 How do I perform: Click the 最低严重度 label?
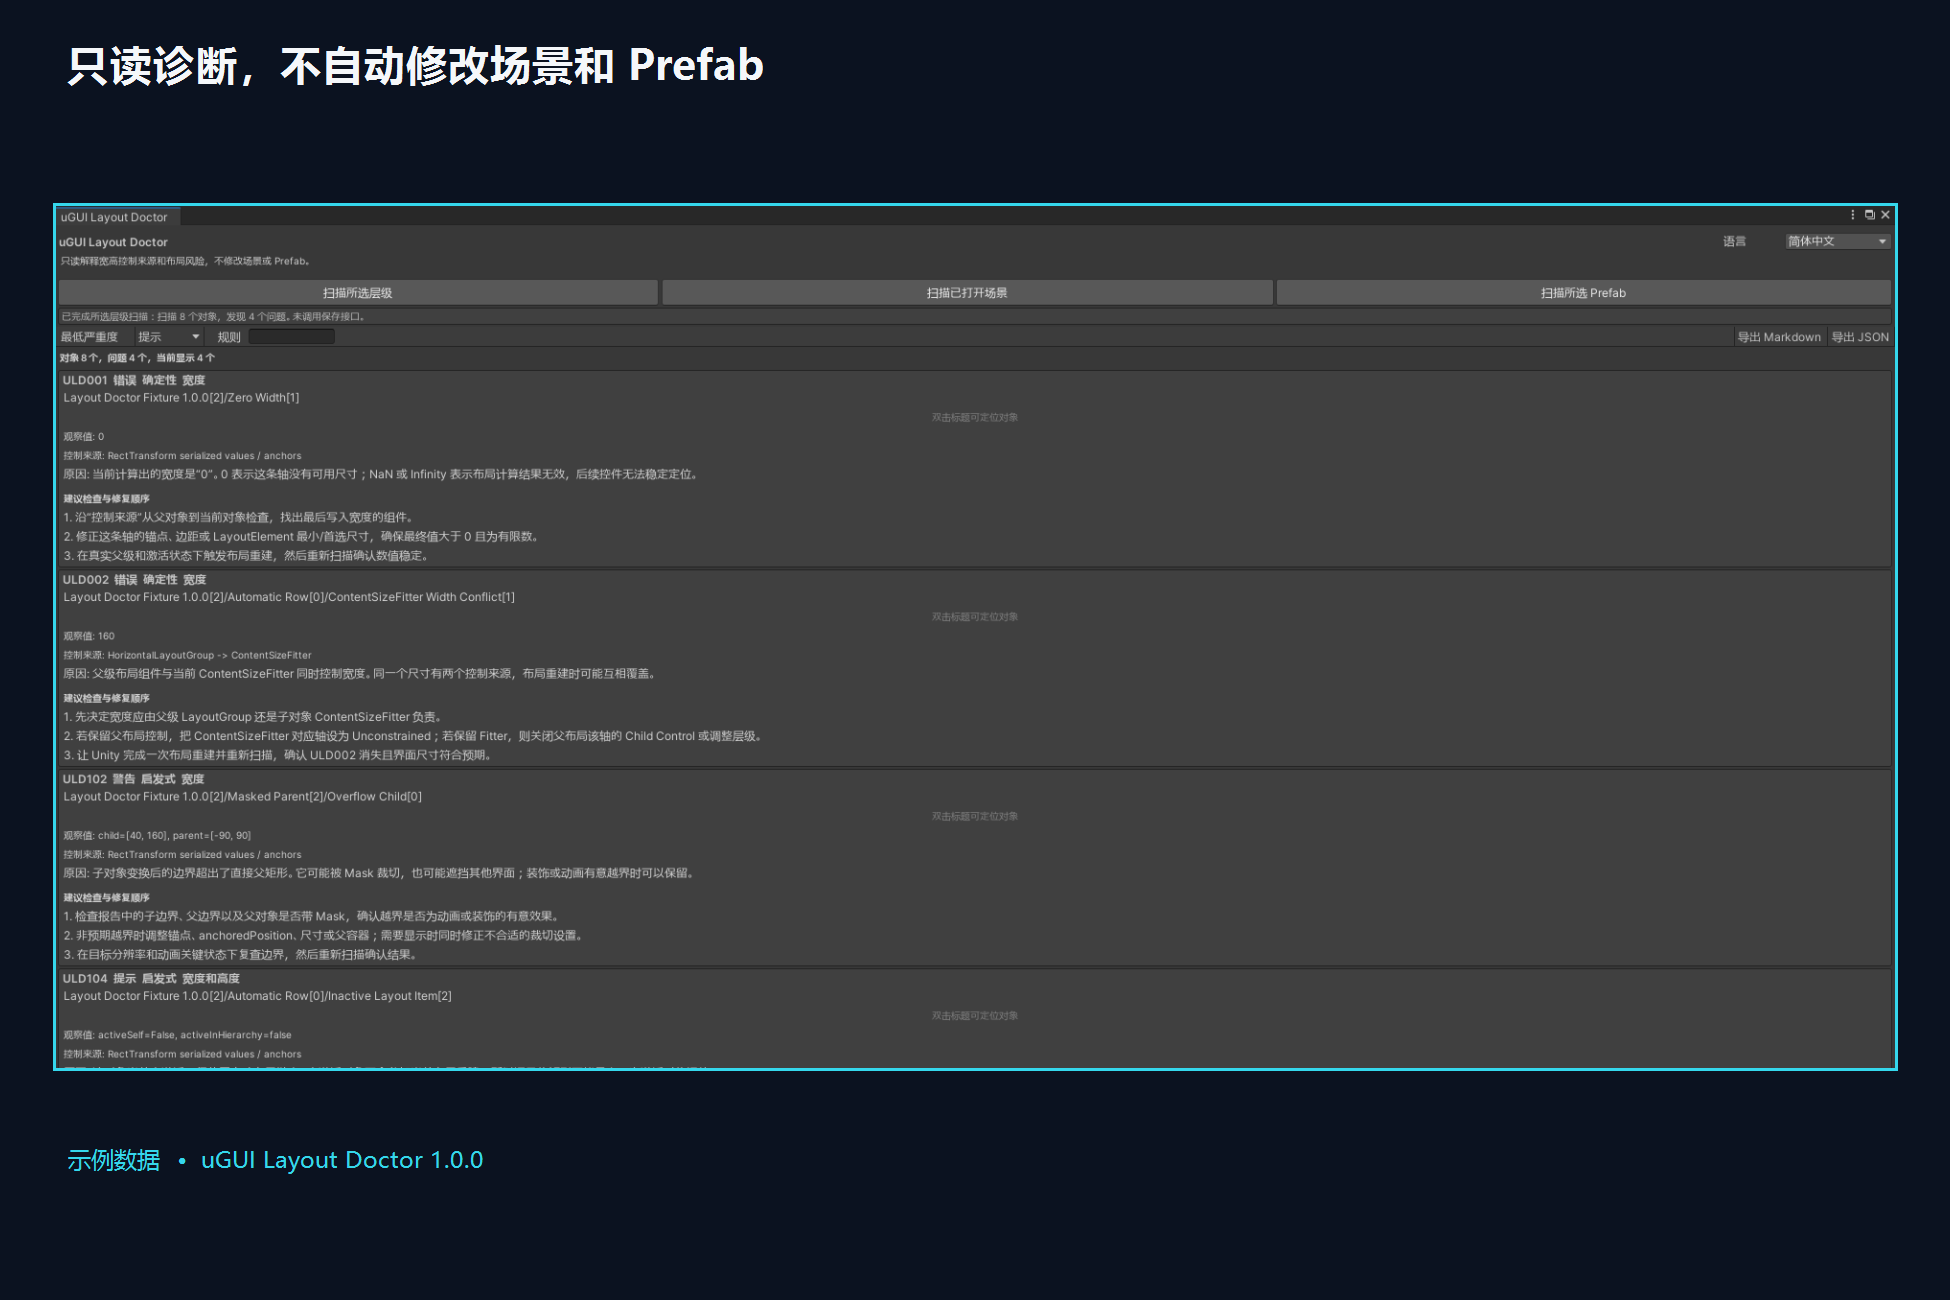click(89, 337)
